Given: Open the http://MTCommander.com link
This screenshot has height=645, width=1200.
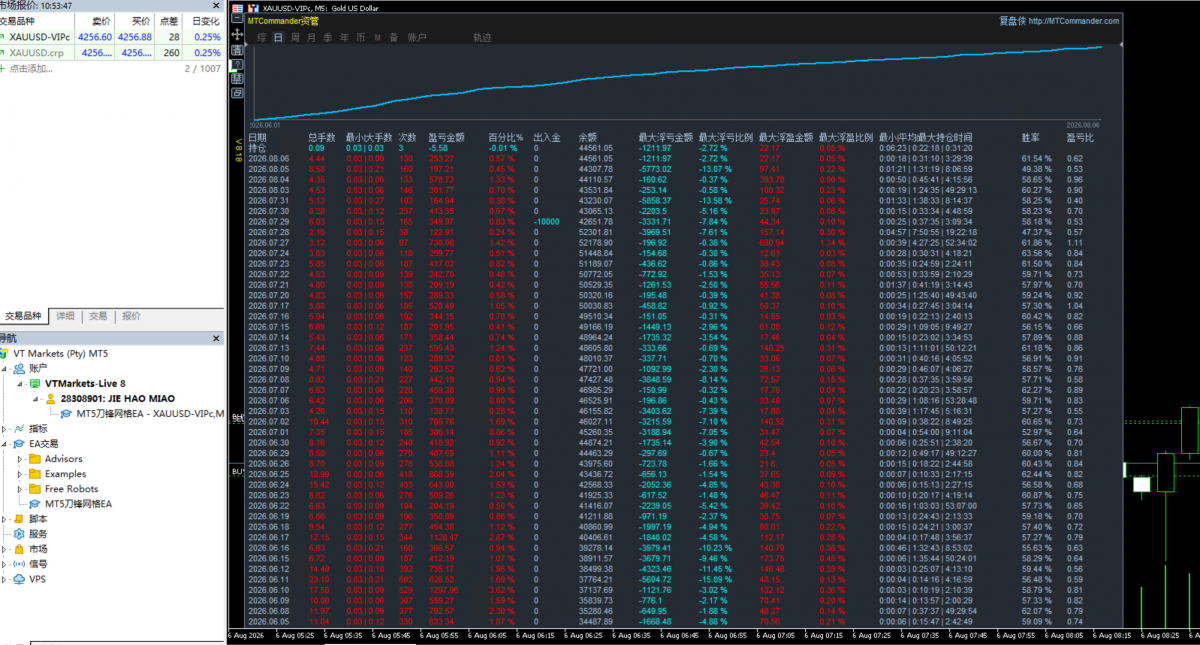Looking at the screenshot, I should point(1073,20).
